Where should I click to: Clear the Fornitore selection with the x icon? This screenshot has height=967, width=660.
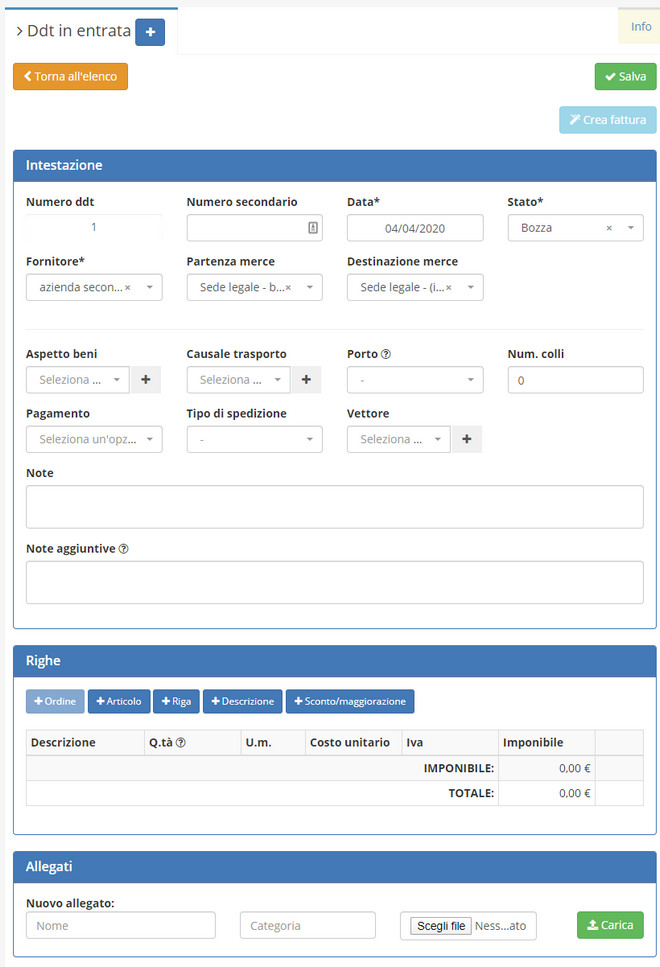(127, 288)
